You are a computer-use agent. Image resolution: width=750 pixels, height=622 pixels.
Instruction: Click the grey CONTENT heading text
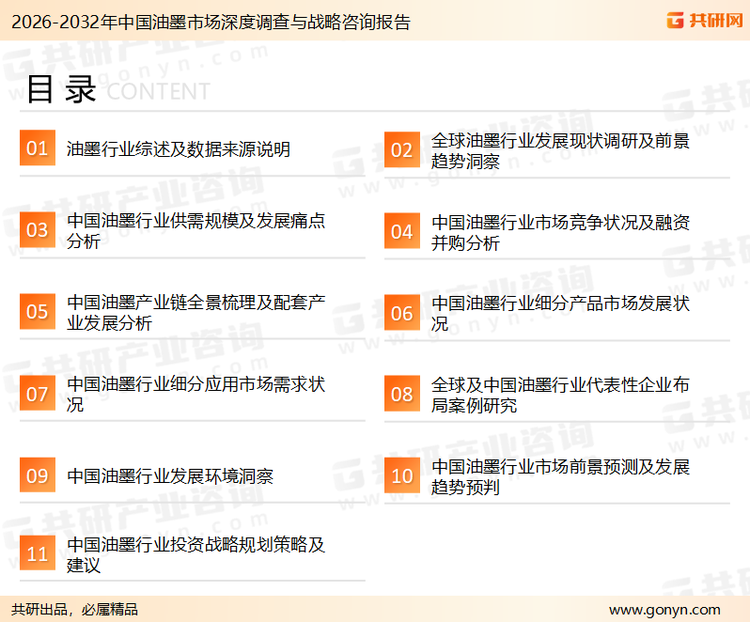point(158,91)
